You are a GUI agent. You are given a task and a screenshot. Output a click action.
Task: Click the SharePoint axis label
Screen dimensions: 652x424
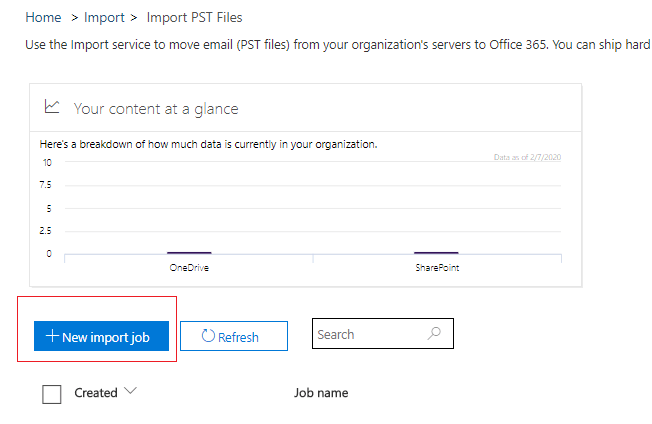coord(437,268)
